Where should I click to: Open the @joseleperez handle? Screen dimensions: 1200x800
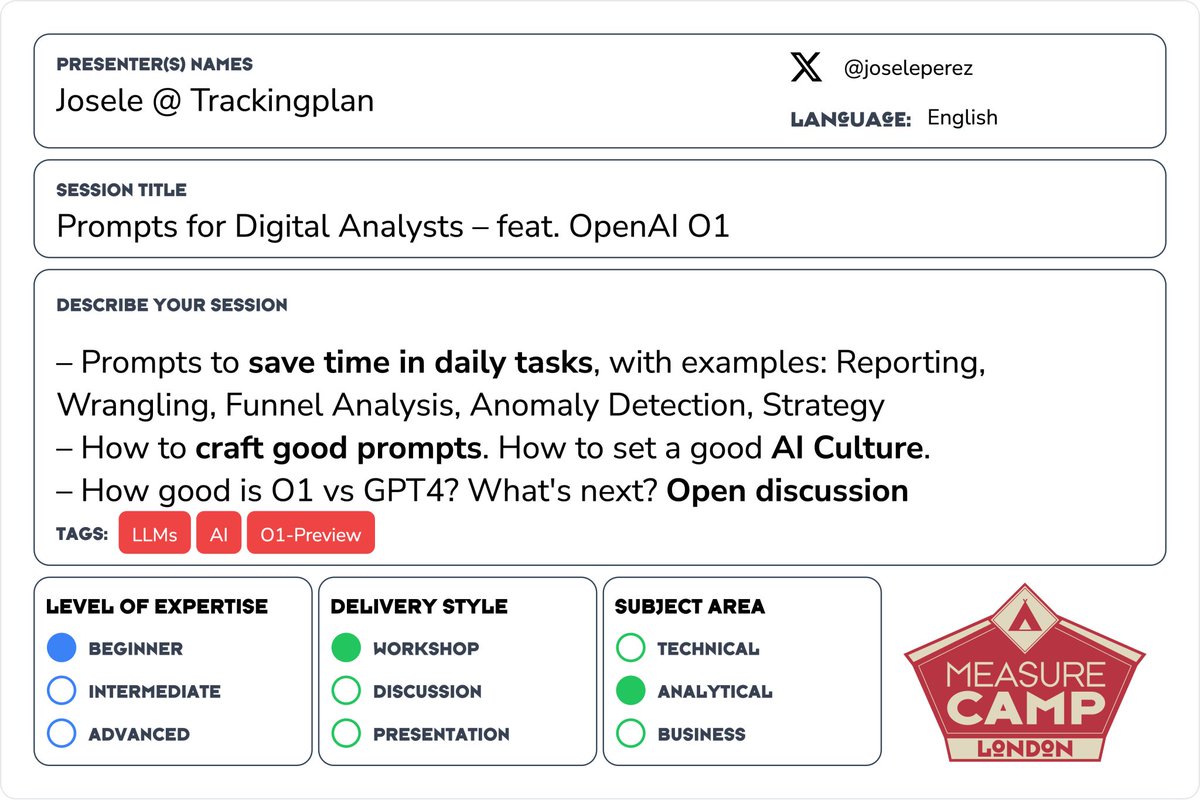click(909, 69)
